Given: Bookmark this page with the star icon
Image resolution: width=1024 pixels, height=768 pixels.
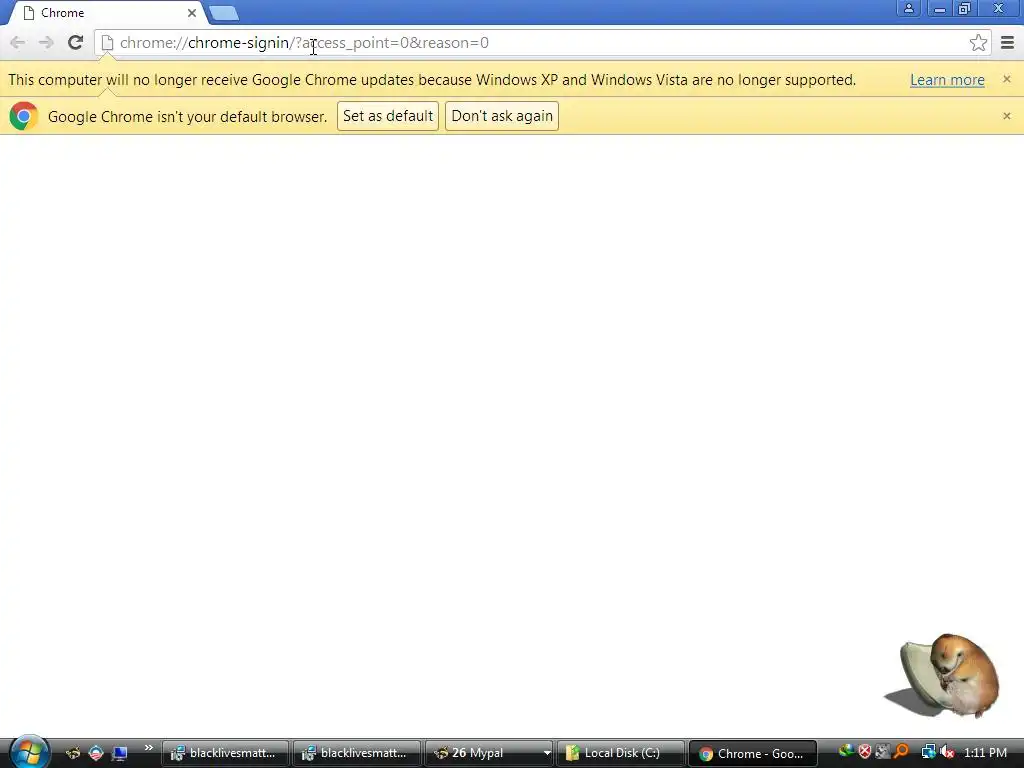Looking at the screenshot, I should click(978, 43).
